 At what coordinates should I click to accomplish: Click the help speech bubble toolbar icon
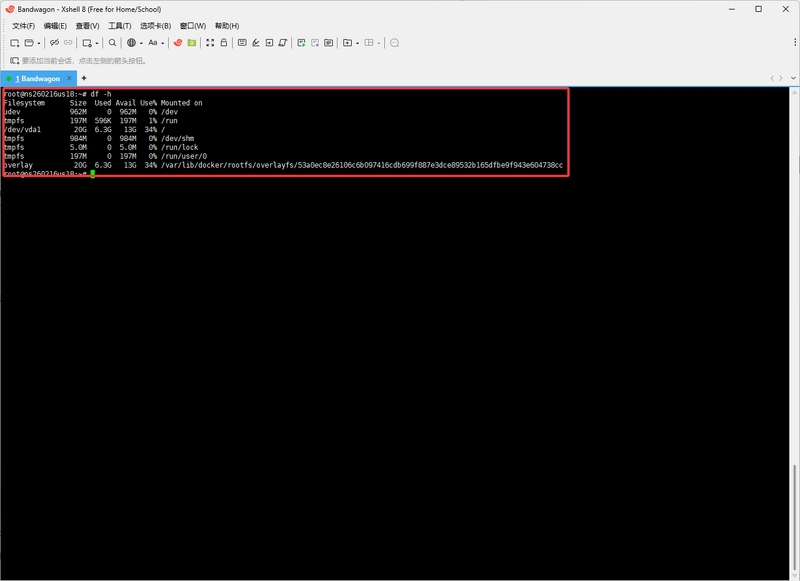pos(394,43)
